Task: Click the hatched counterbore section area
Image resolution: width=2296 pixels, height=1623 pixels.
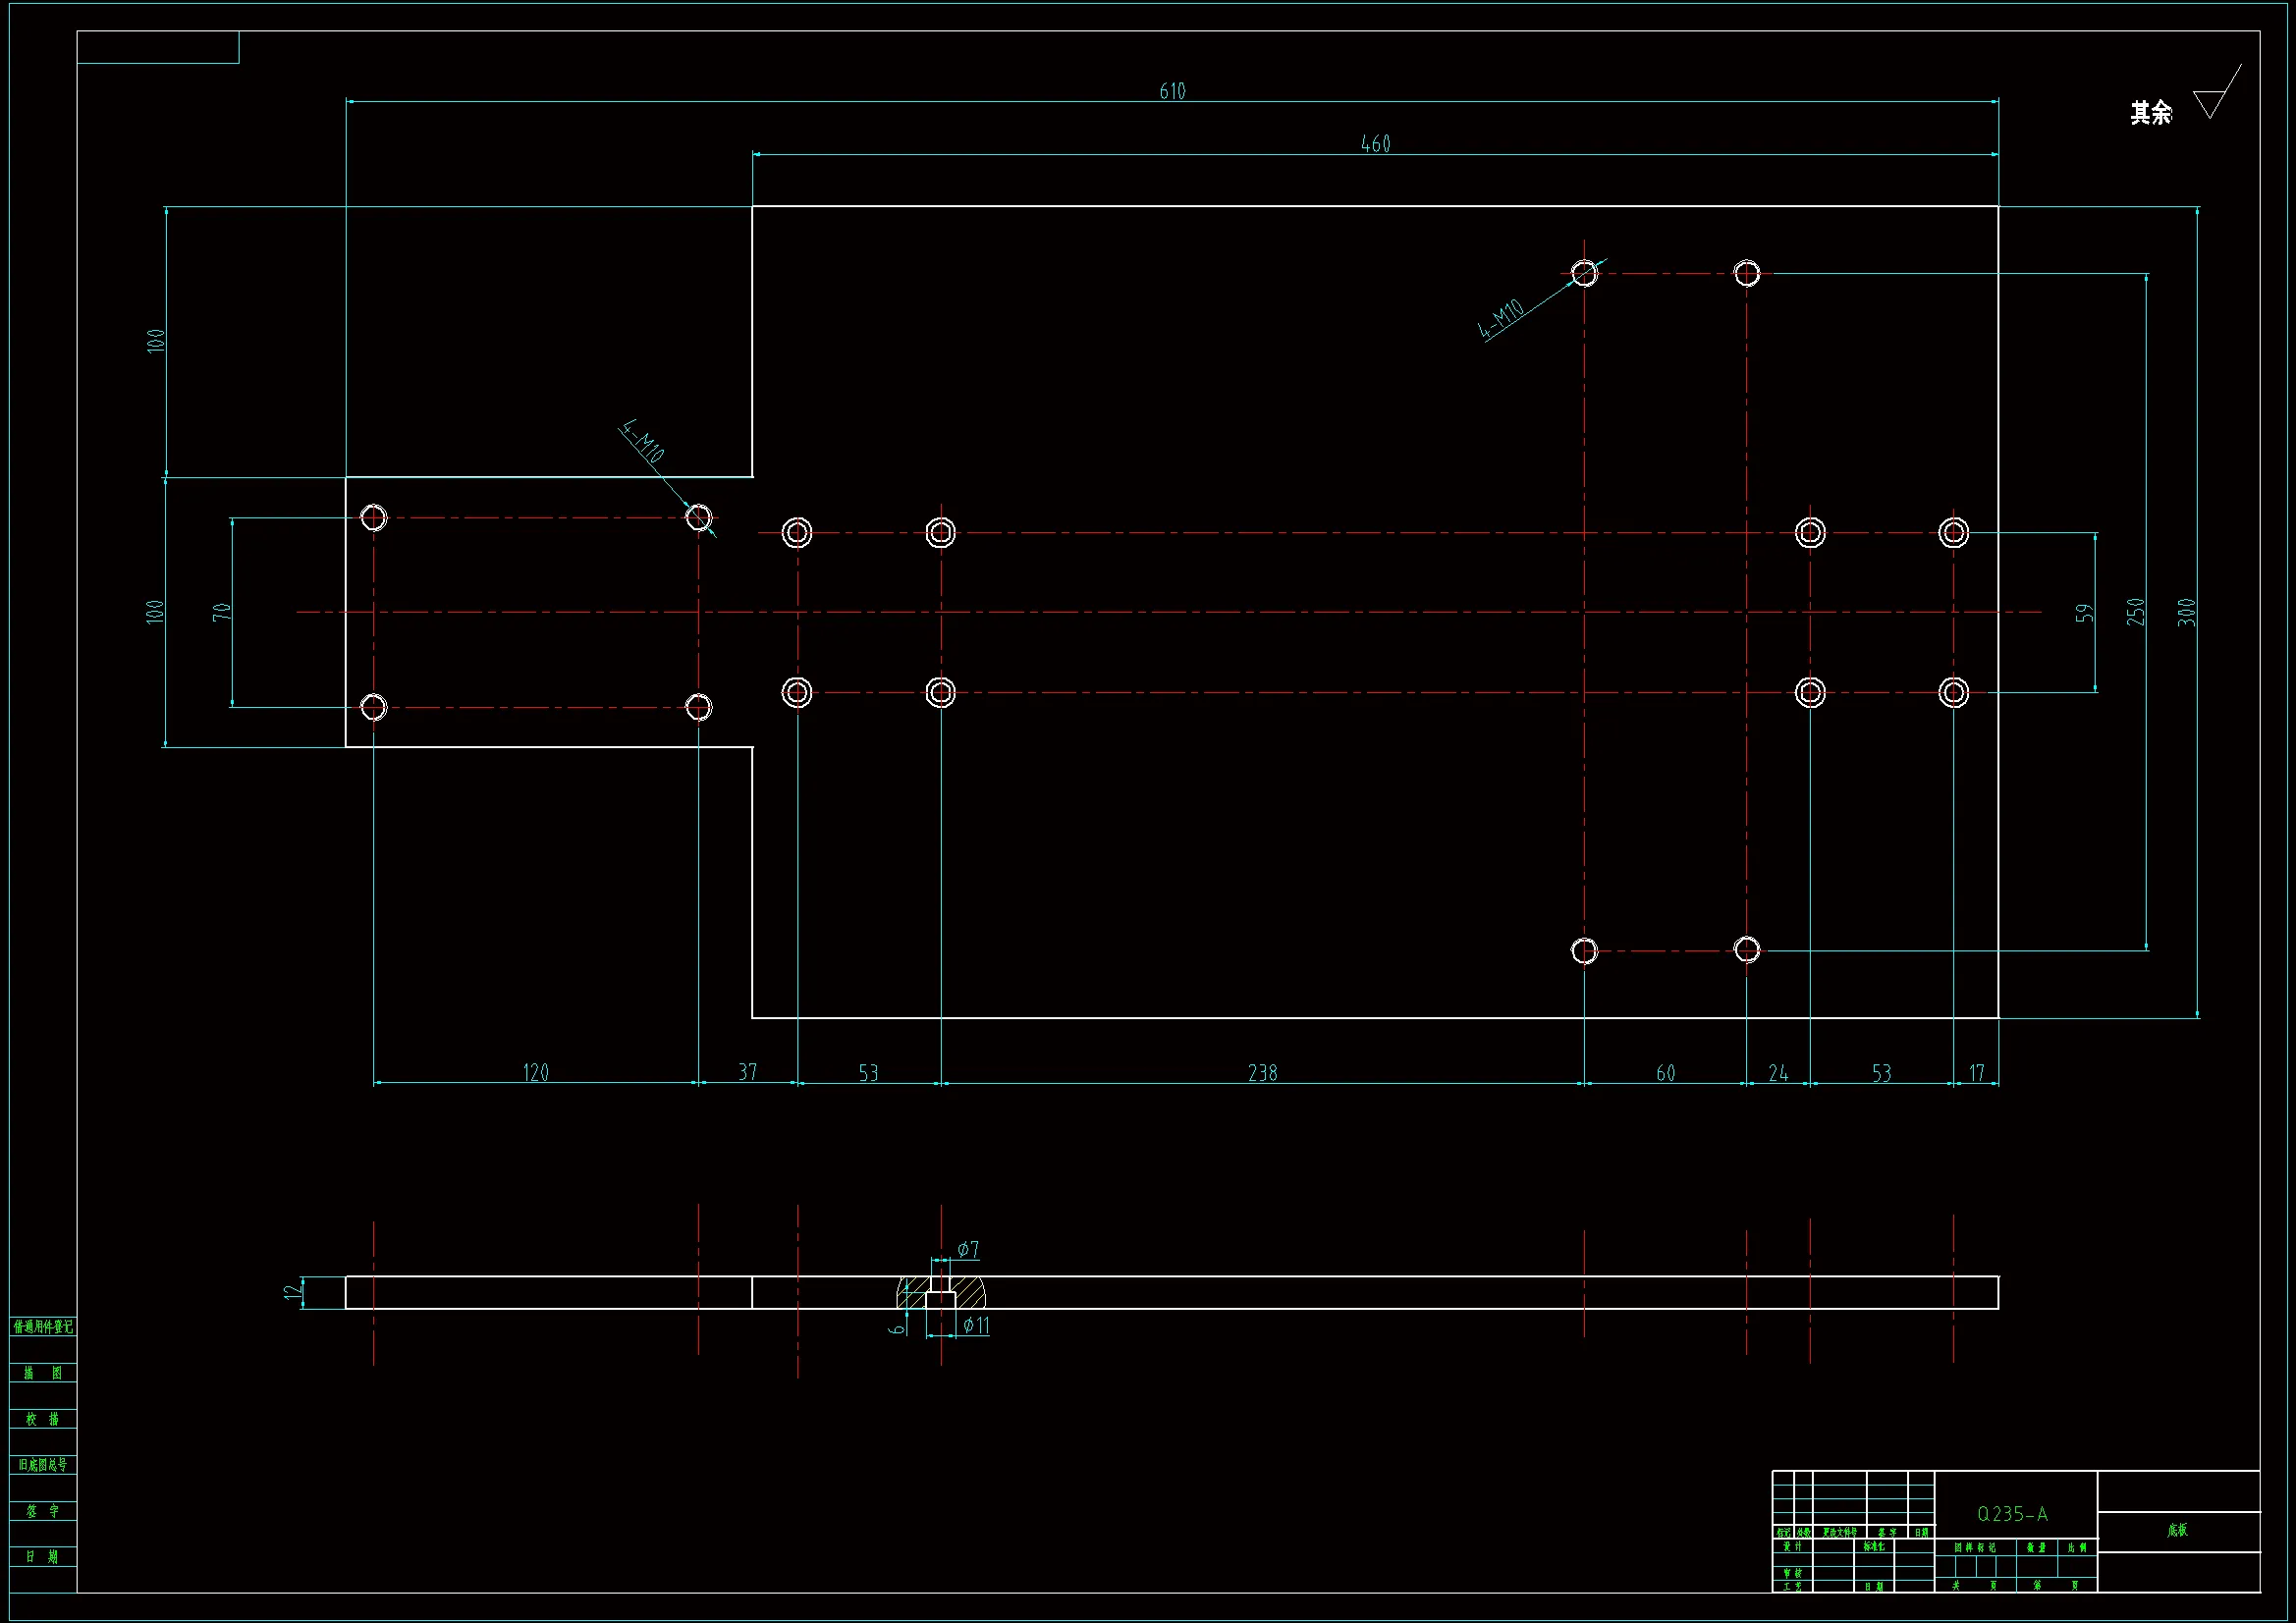Action: coord(970,1293)
